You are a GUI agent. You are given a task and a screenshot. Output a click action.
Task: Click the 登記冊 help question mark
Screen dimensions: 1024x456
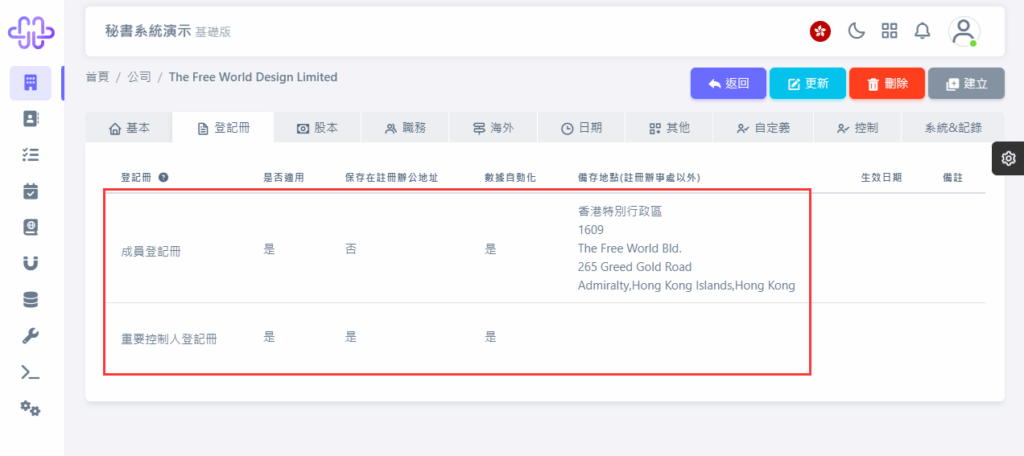pos(163,177)
